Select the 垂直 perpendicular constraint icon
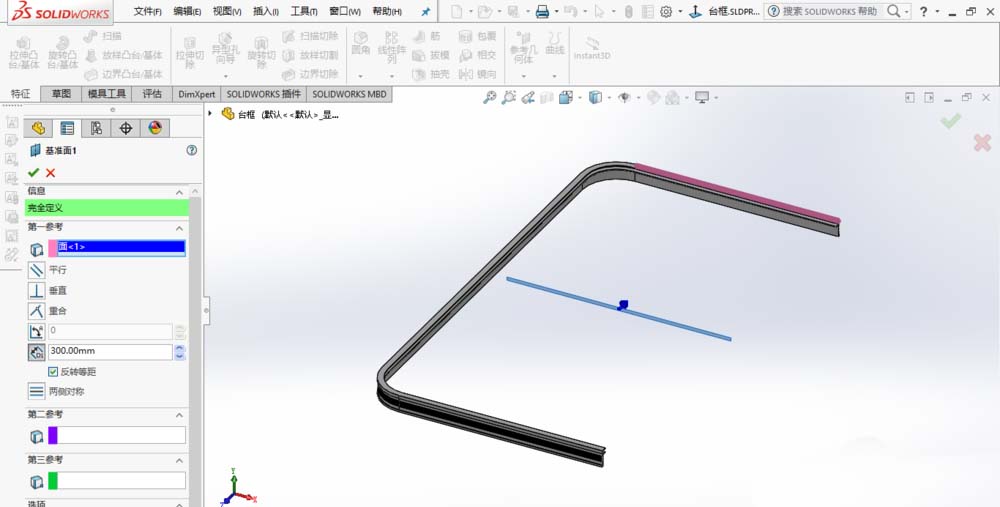 (x=36, y=290)
